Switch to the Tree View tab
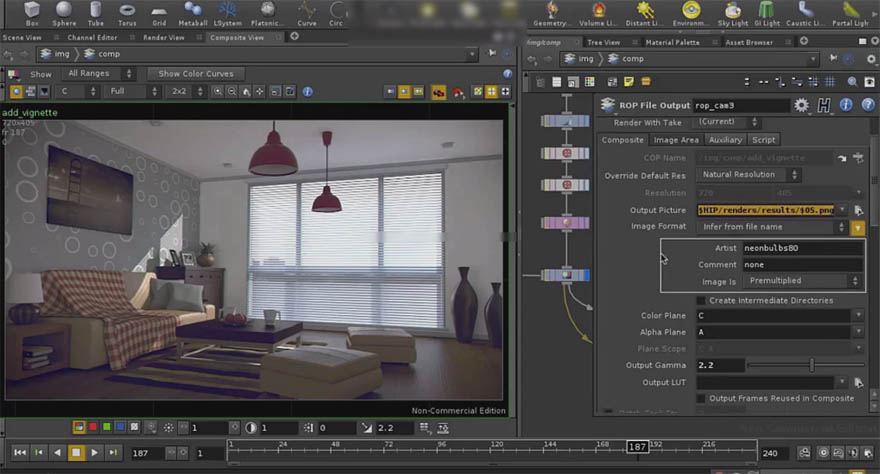This screenshot has height=474, width=880. [x=603, y=42]
